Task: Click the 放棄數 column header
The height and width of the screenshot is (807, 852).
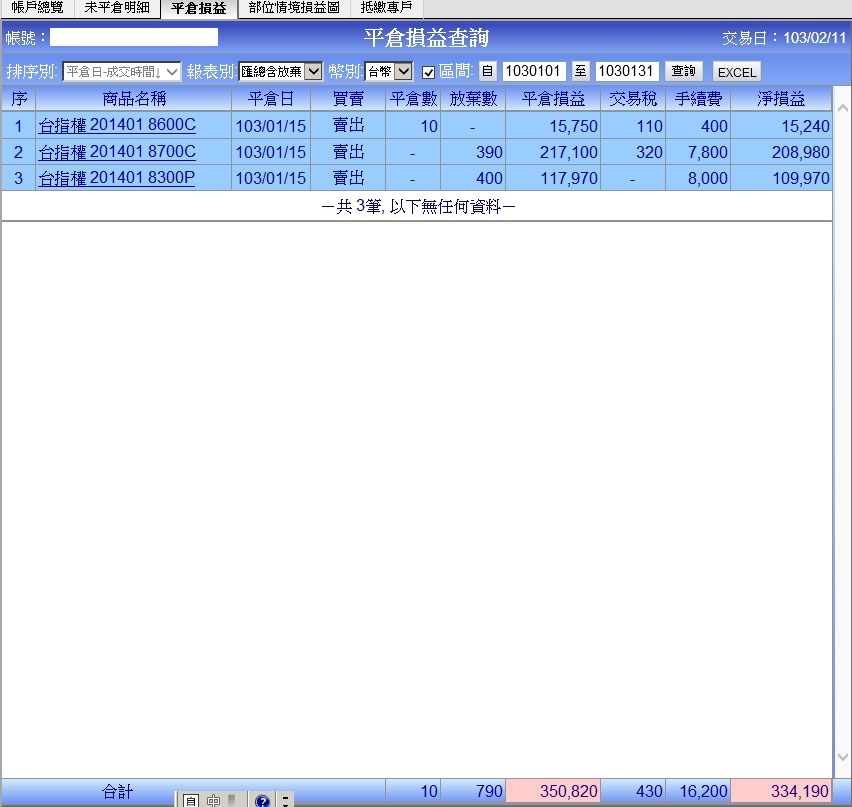Action: tap(473, 98)
